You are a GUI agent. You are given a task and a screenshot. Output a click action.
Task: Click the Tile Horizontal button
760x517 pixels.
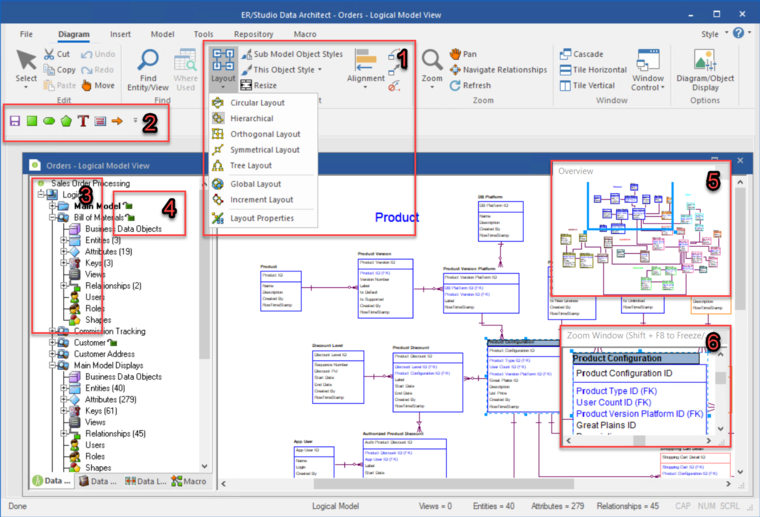592,70
